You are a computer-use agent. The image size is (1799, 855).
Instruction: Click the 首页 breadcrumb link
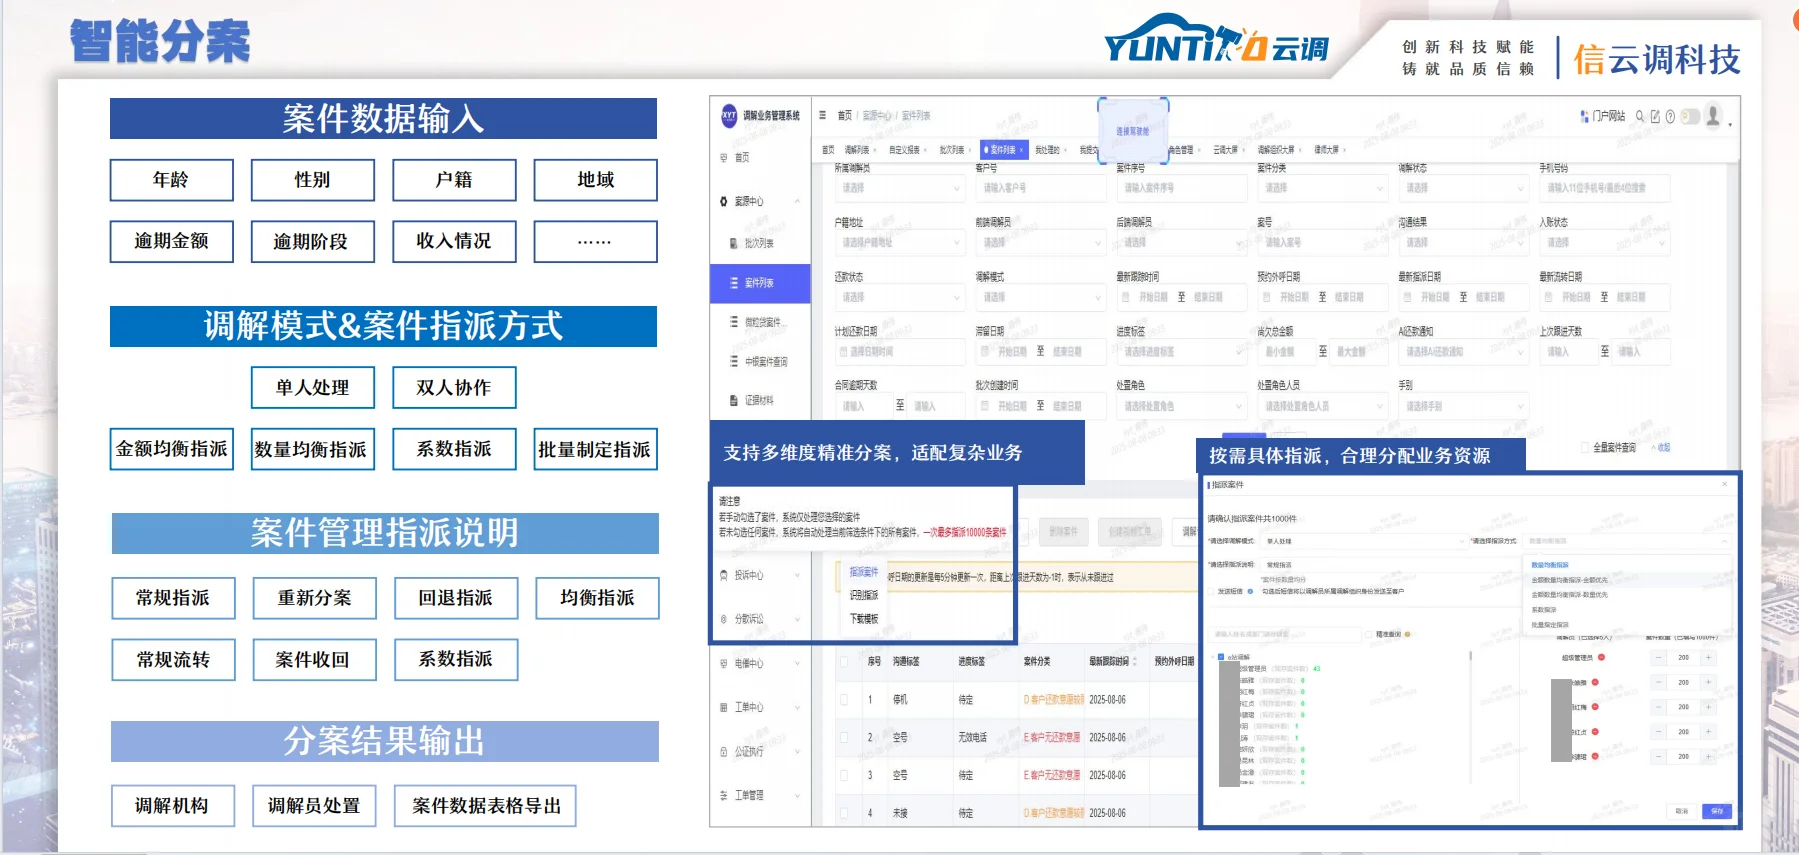click(845, 116)
